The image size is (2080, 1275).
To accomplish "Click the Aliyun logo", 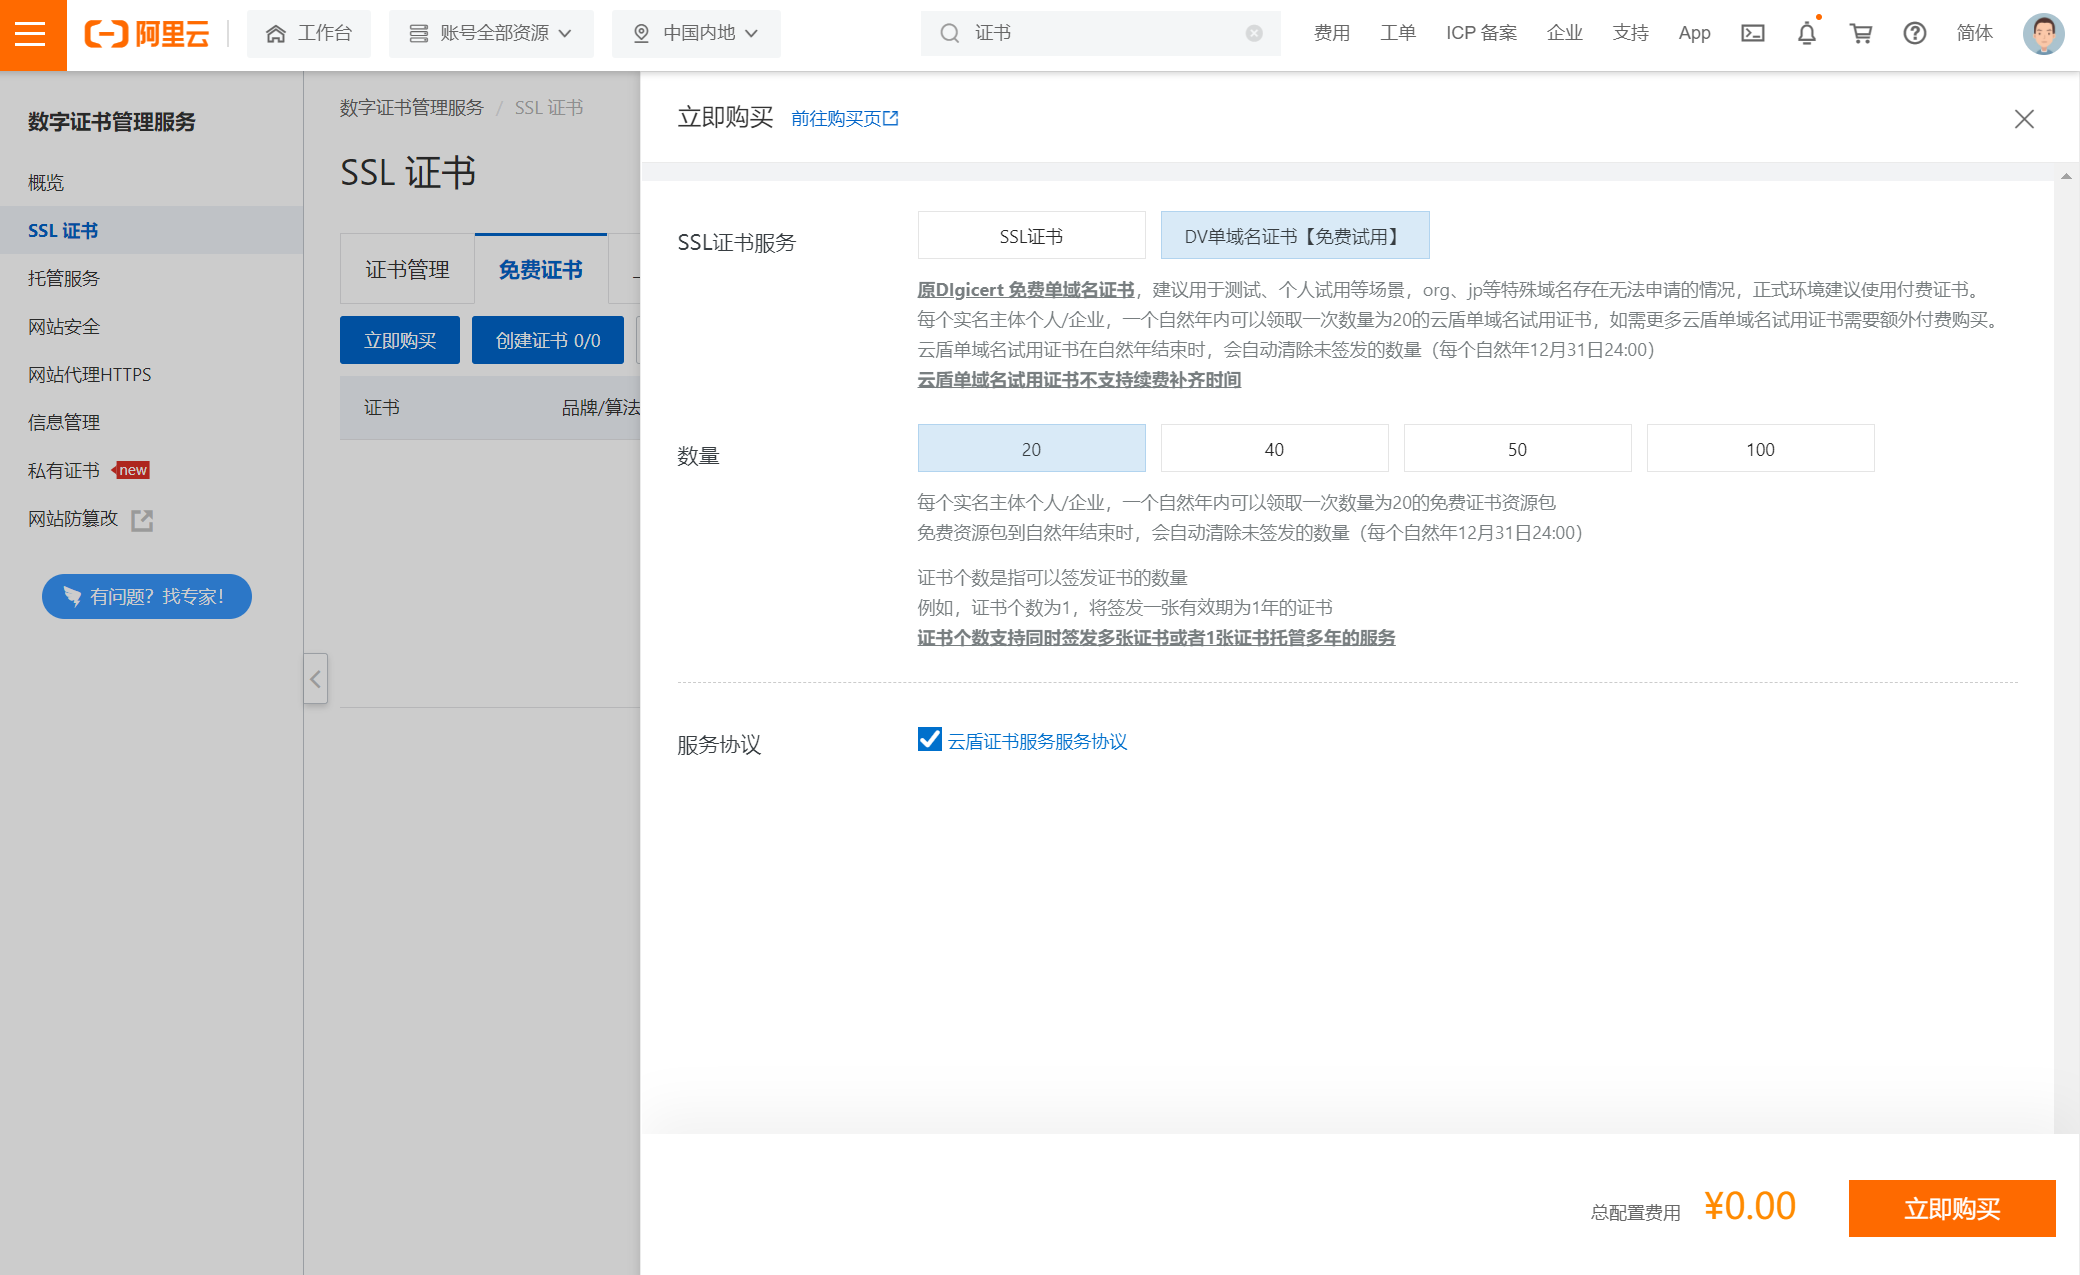I will 147,34.
